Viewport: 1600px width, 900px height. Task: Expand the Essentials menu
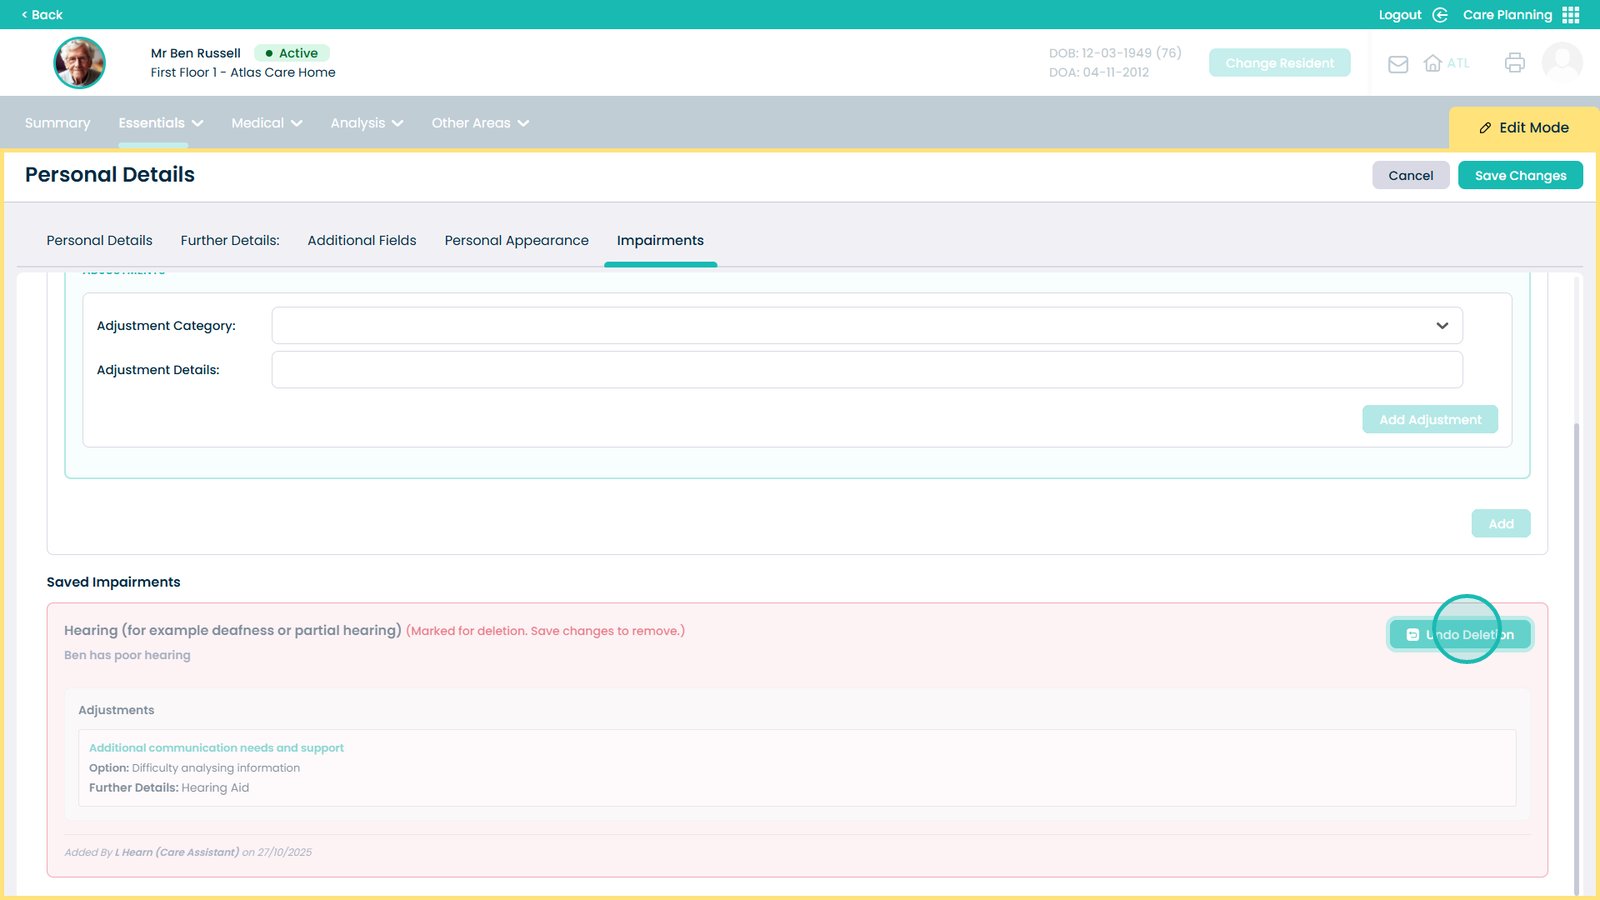click(x=160, y=123)
